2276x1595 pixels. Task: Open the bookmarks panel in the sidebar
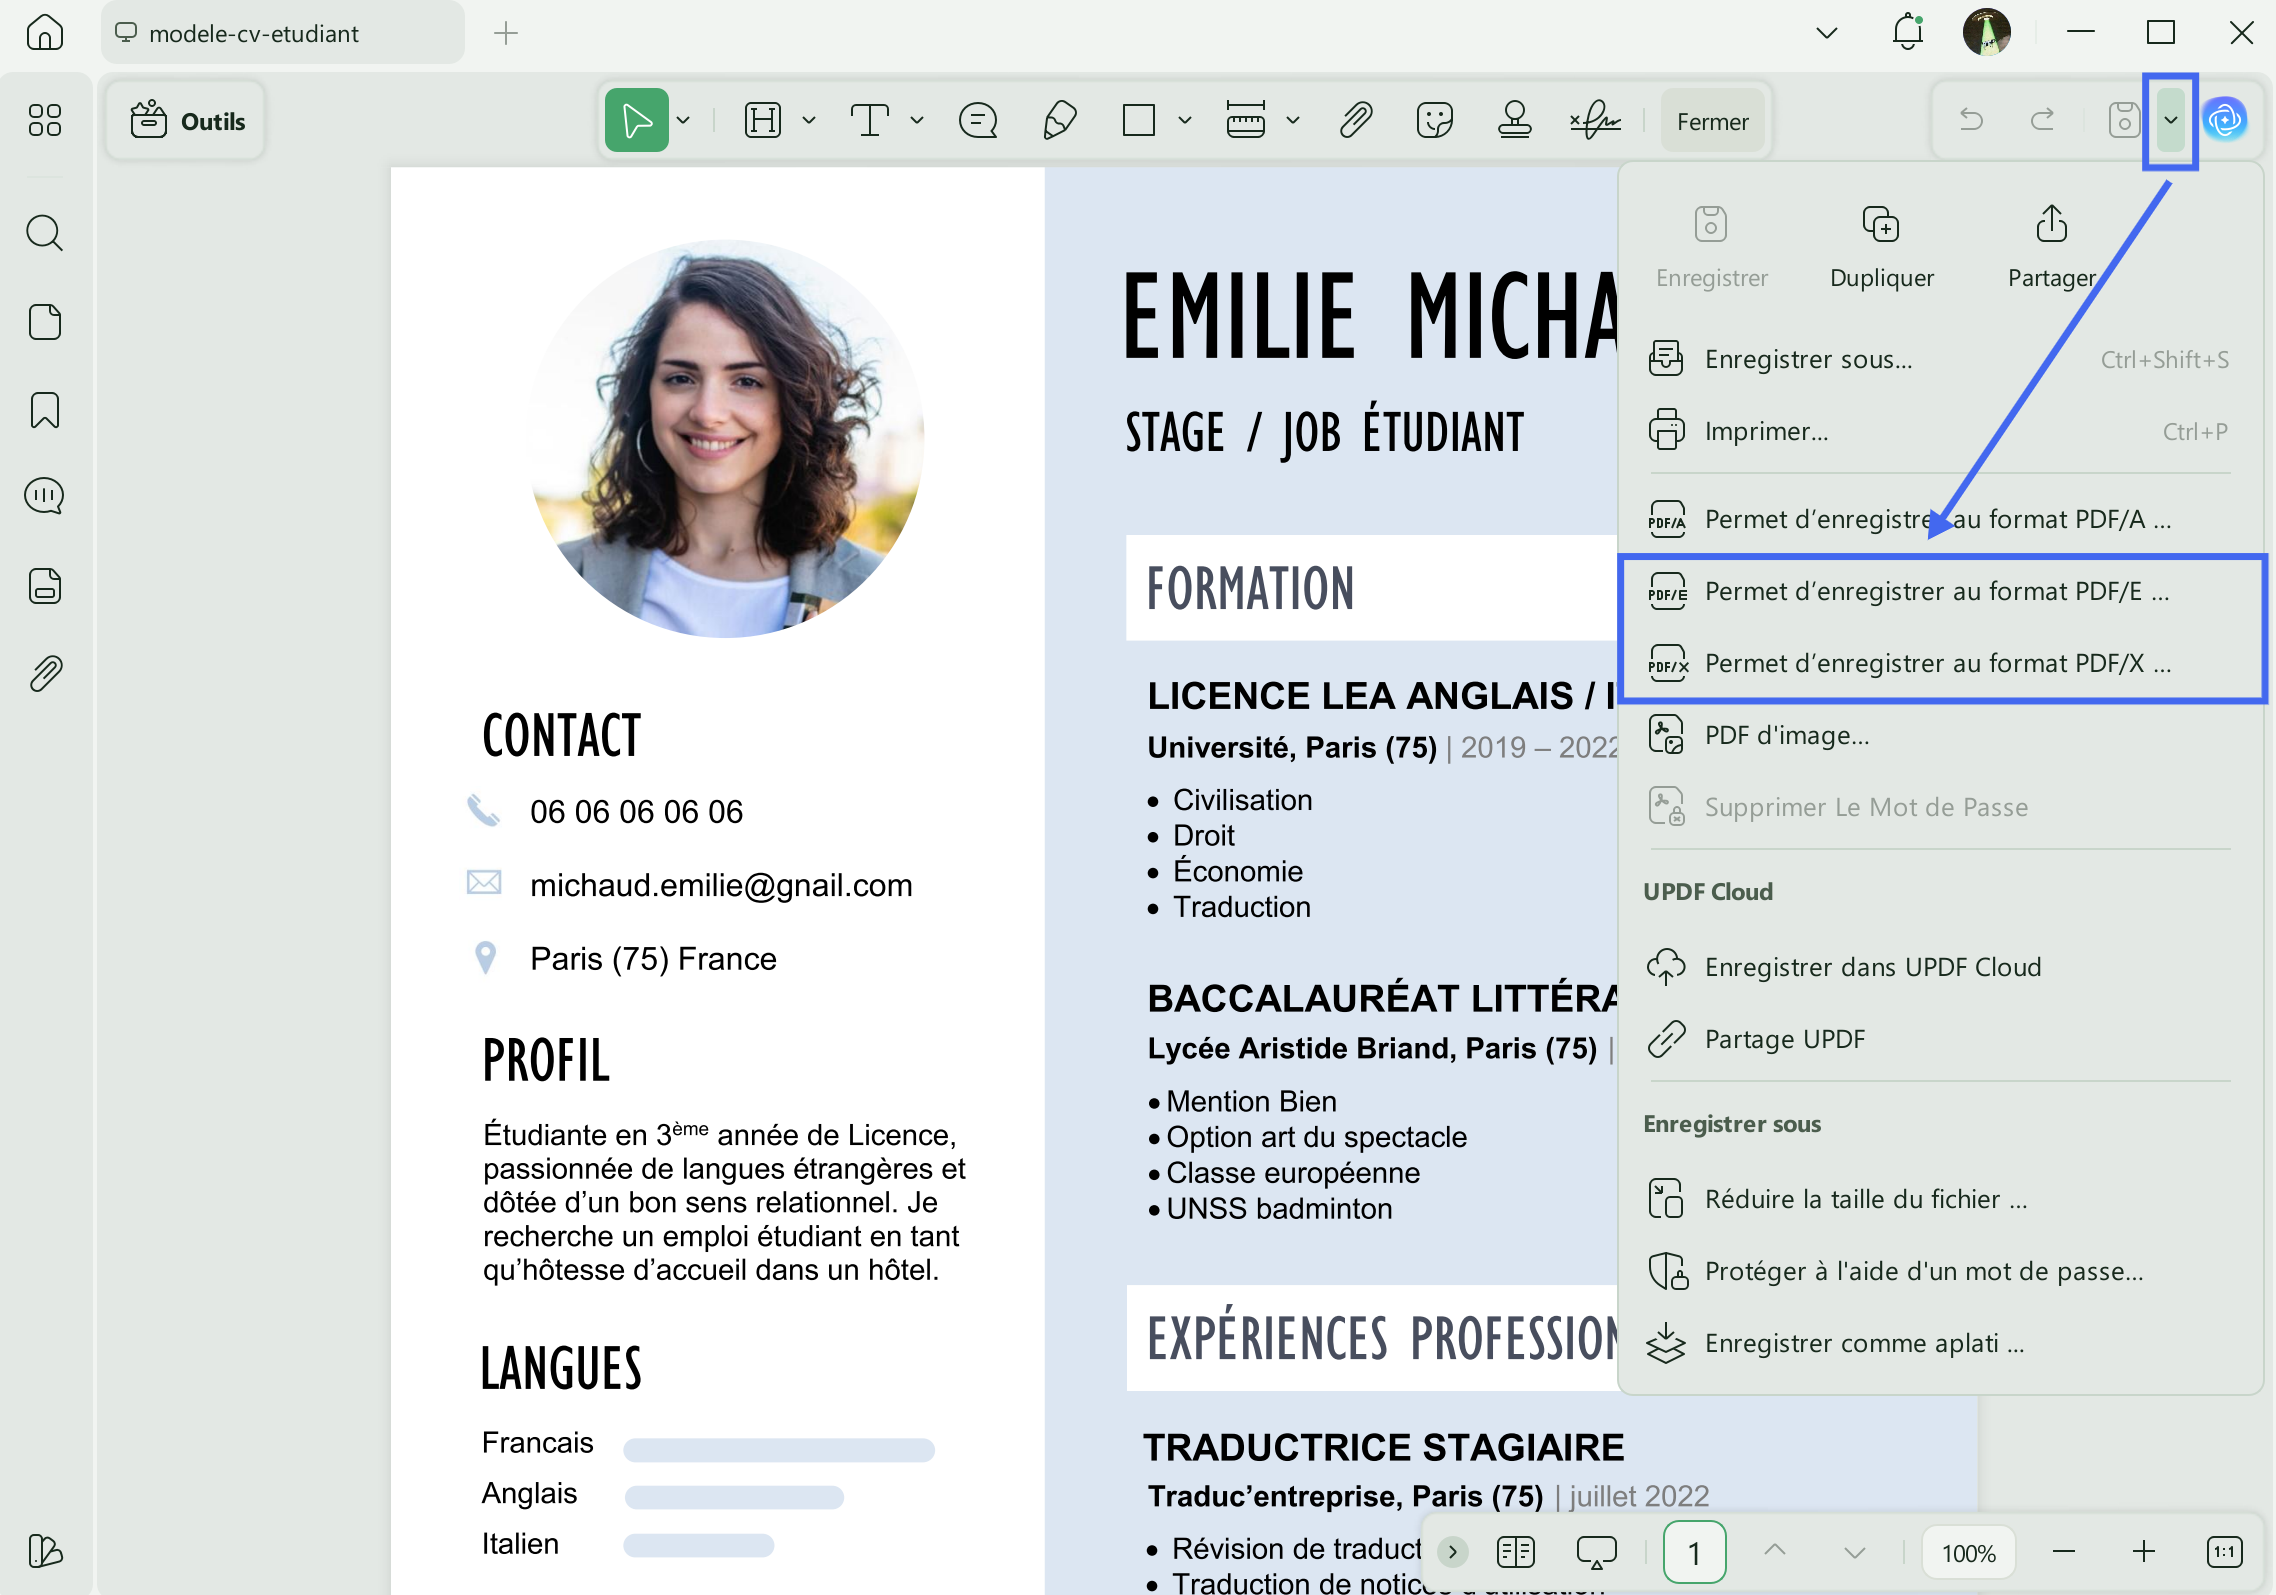tap(44, 410)
